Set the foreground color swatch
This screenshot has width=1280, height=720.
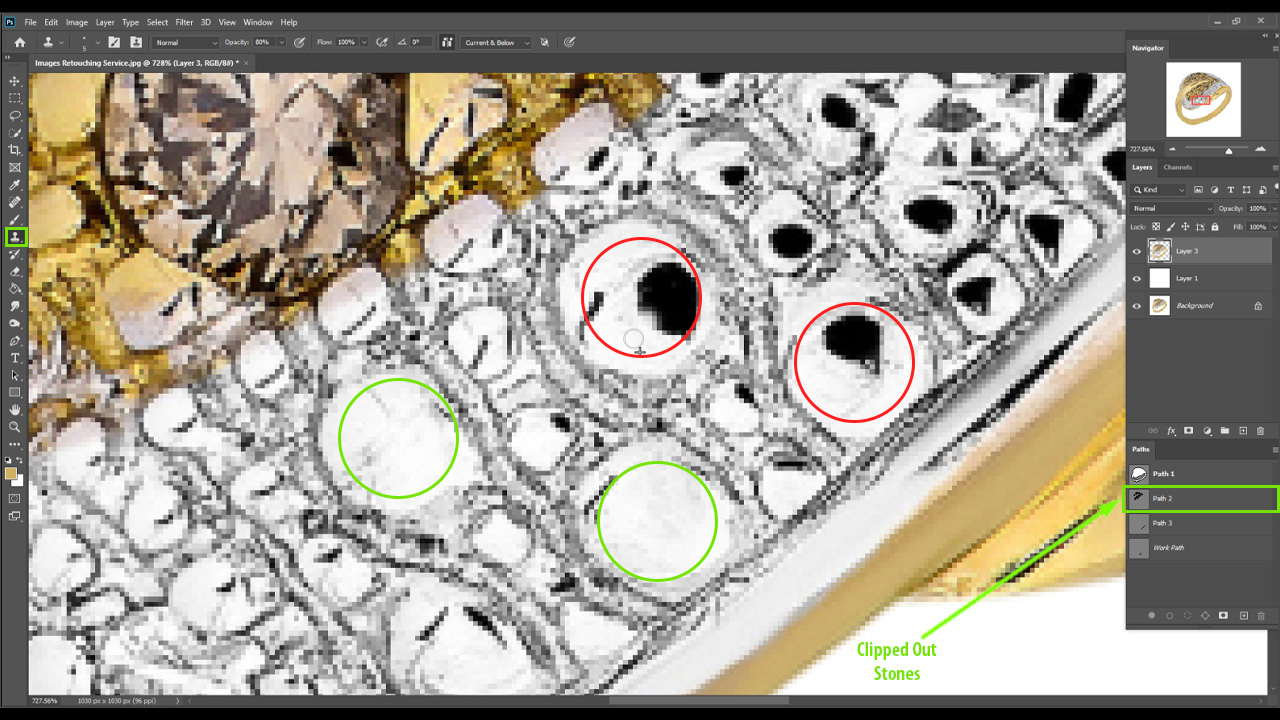click(11, 473)
